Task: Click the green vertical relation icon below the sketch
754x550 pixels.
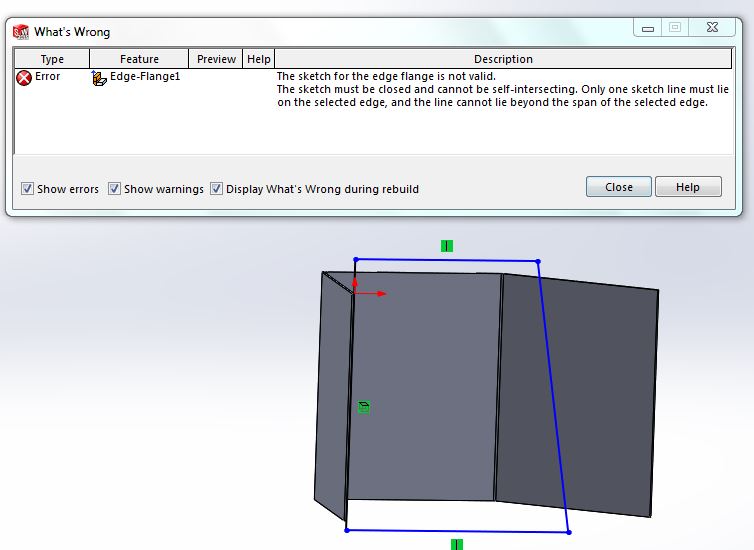Action: tap(457, 544)
